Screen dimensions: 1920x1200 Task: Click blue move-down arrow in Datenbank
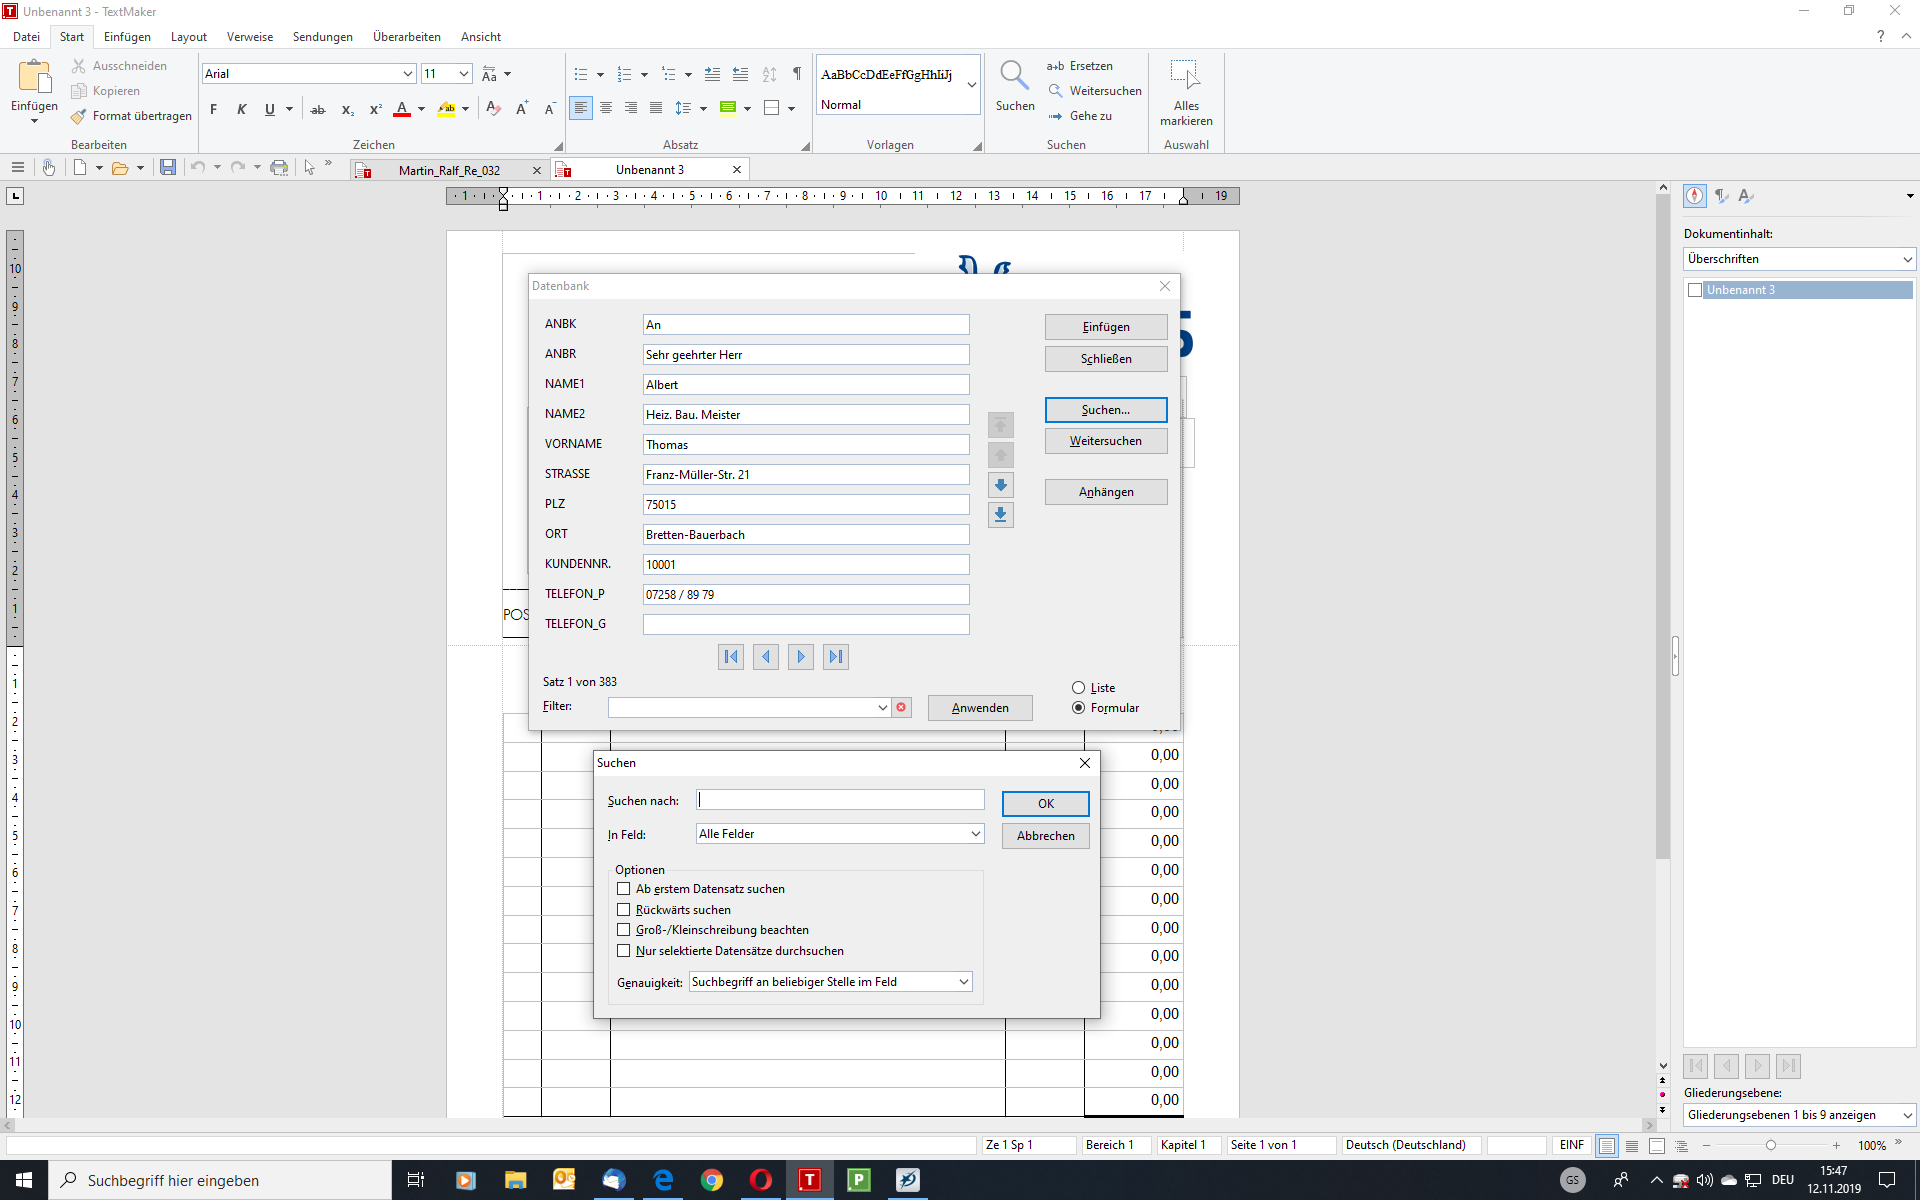click(1000, 485)
